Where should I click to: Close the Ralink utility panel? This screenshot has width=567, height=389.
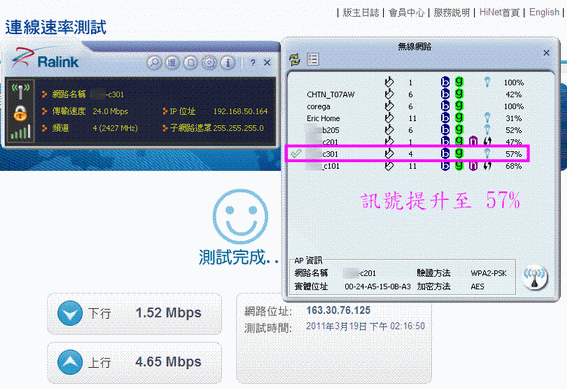coord(267,63)
